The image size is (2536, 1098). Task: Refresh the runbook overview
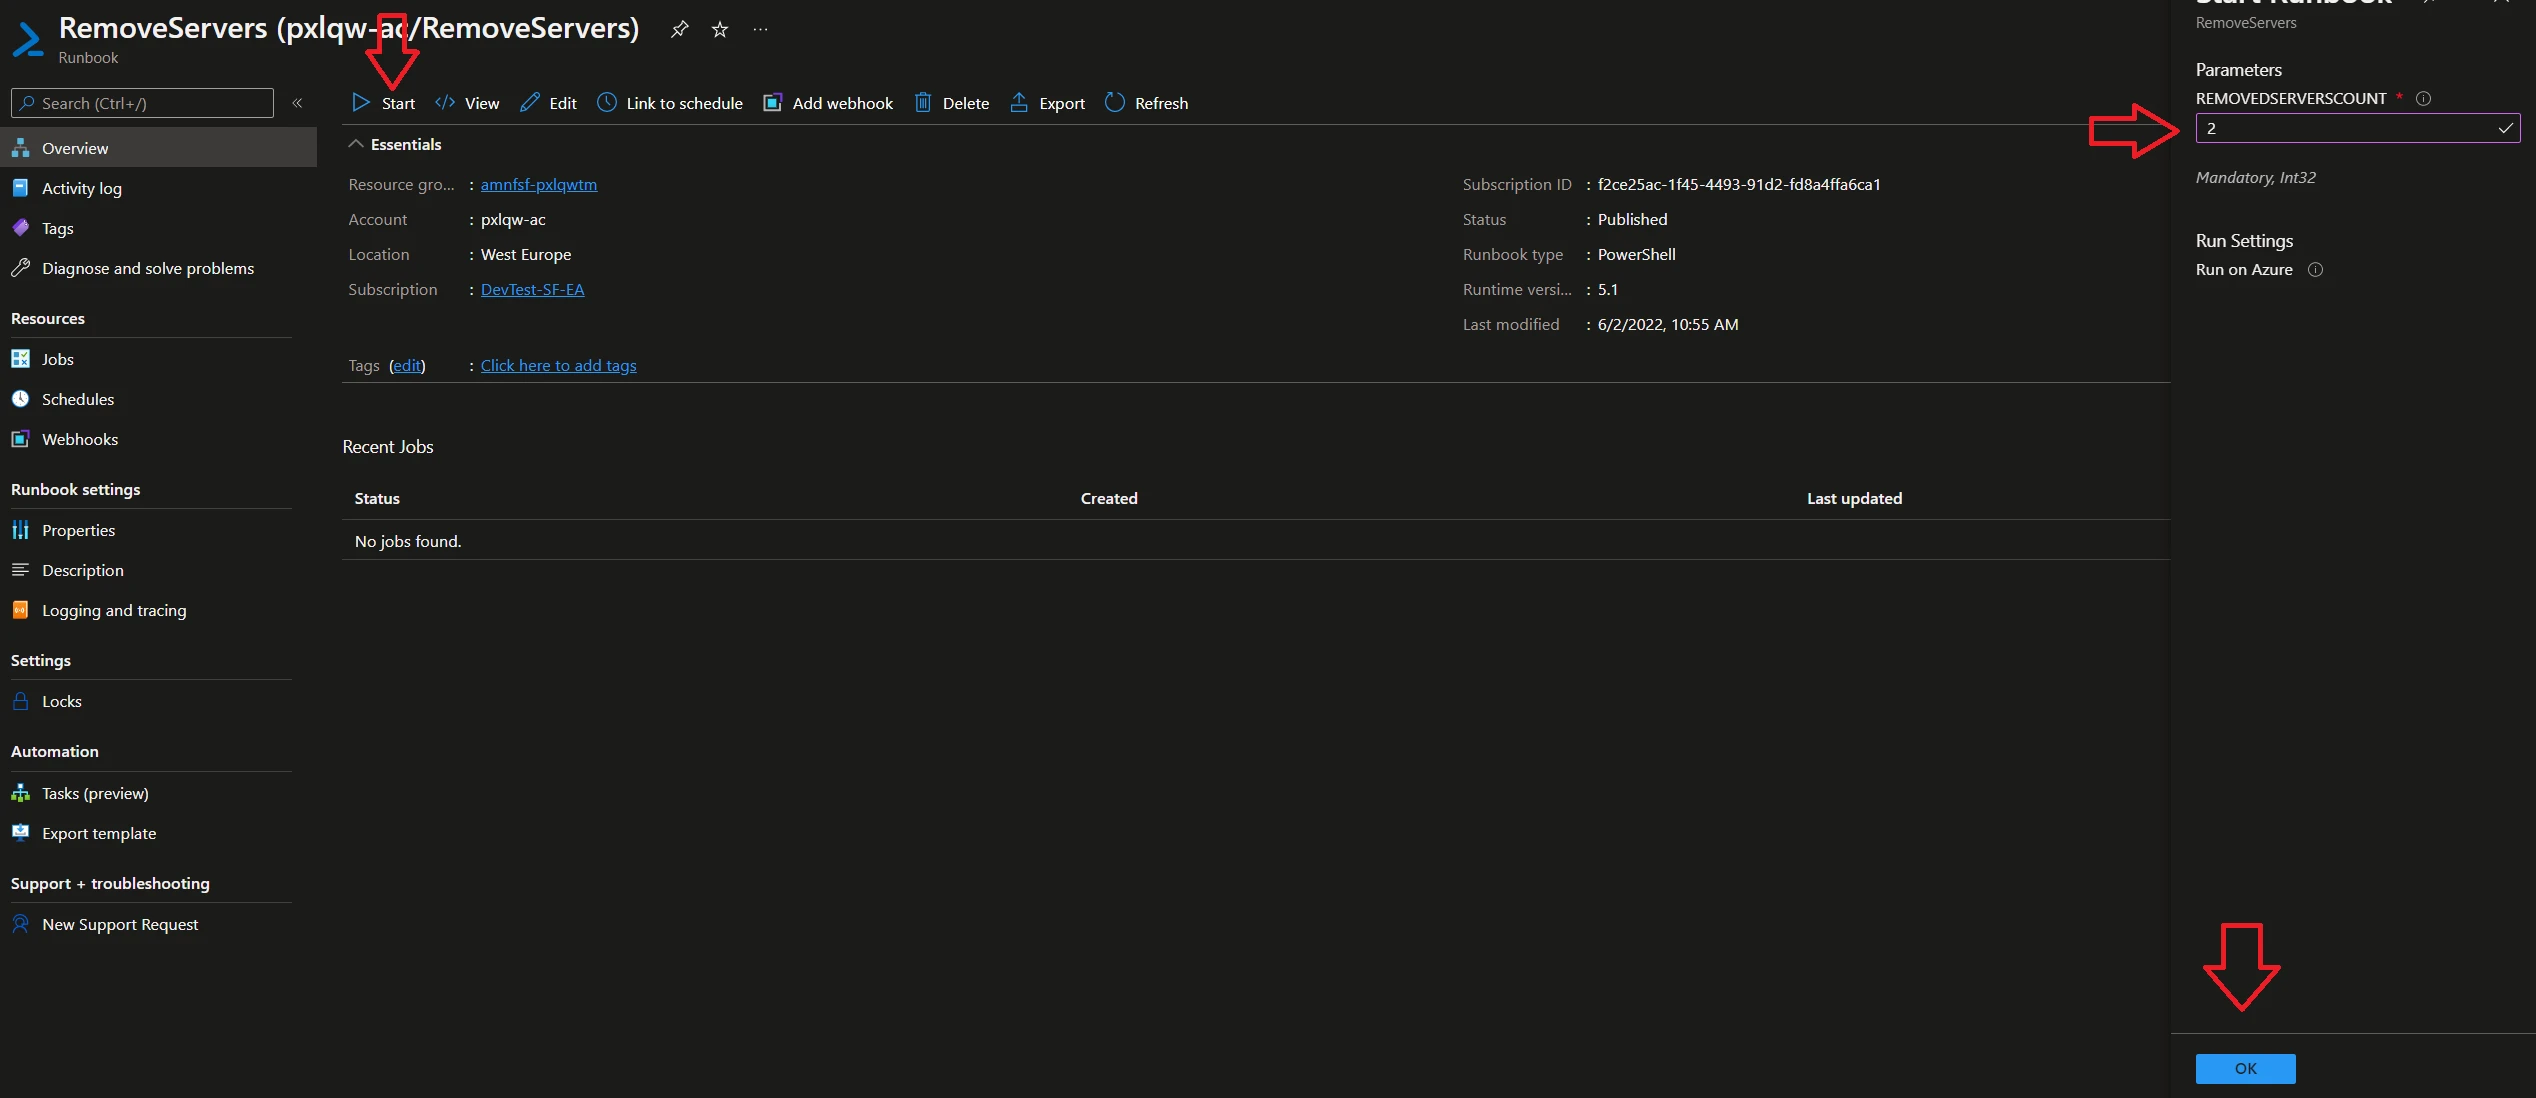(x=1146, y=103)
